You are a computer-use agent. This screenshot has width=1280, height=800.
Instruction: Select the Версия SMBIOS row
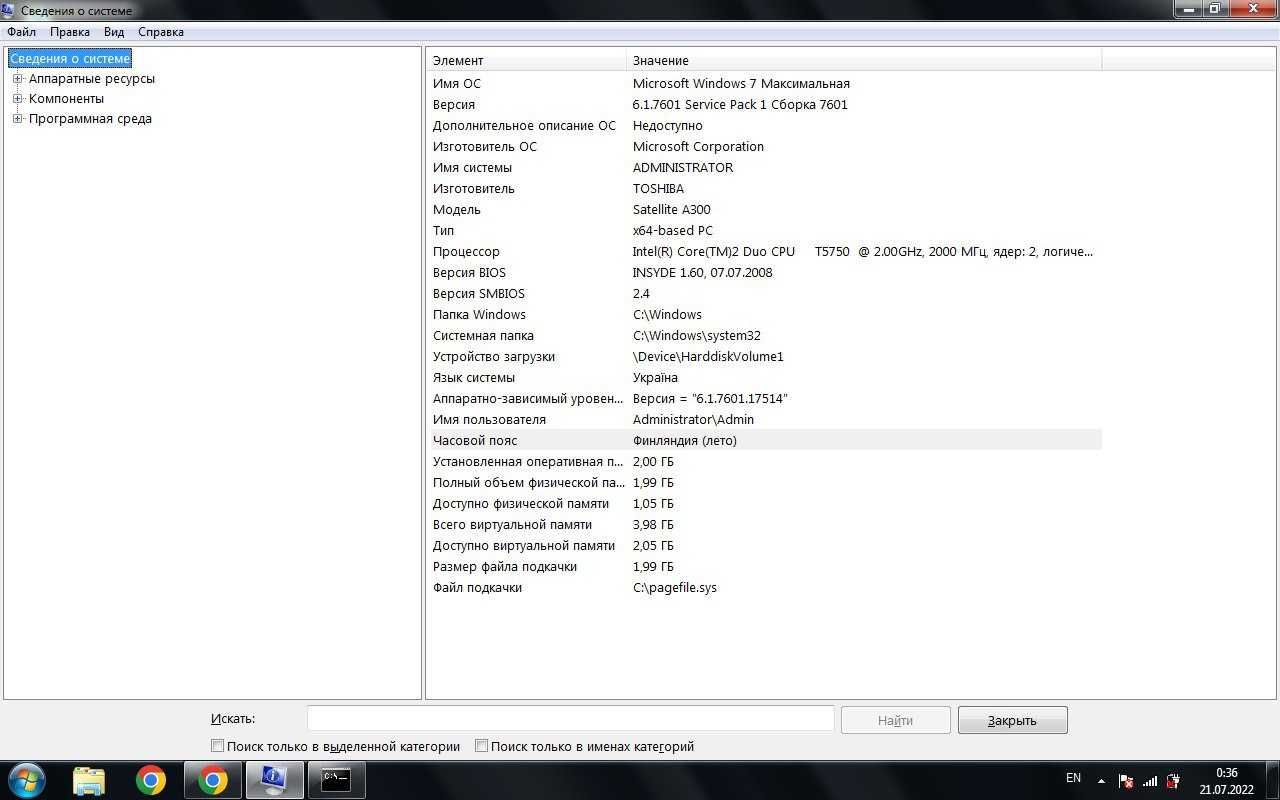[764, 294]
